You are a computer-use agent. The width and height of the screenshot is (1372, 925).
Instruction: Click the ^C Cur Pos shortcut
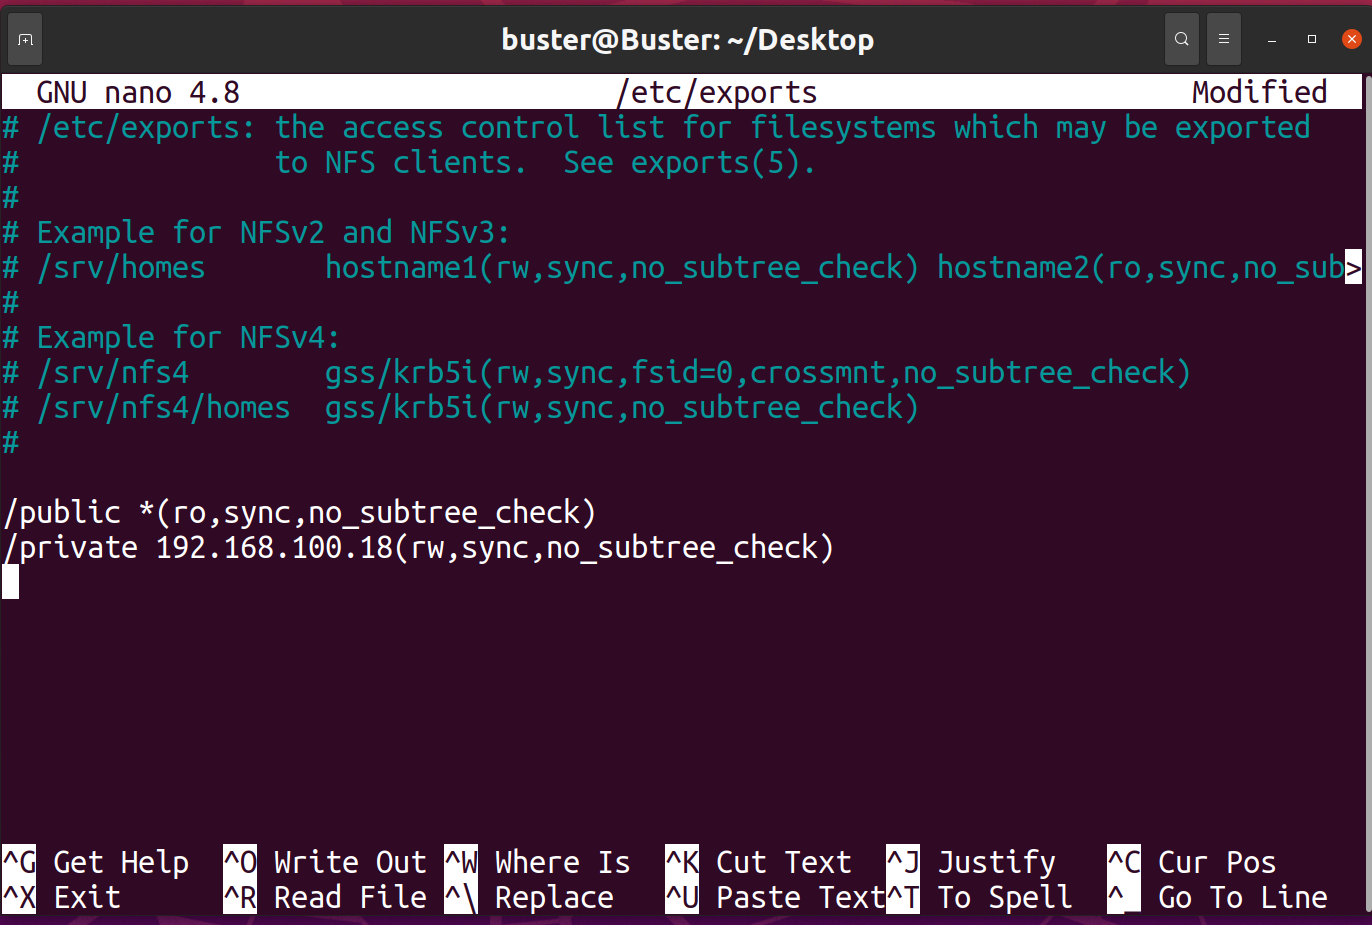pos(1192,862)
